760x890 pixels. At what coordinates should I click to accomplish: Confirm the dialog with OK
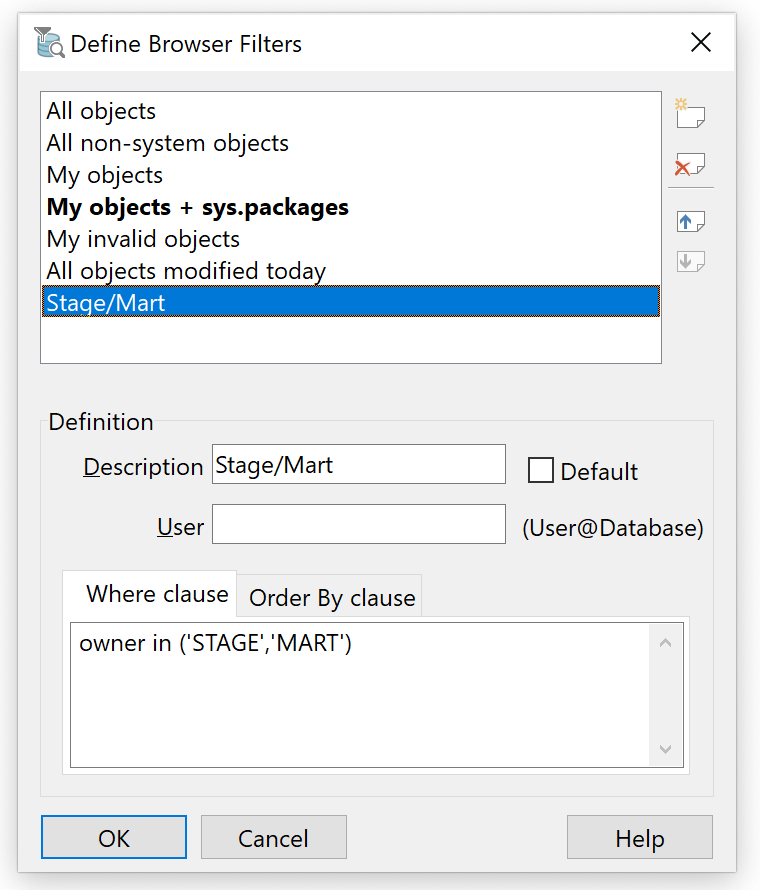(x=114, y=837)
